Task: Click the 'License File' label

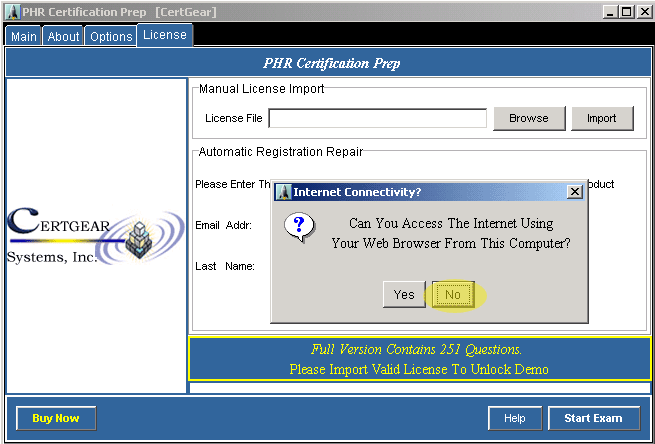Action: [x=234, y=119]
